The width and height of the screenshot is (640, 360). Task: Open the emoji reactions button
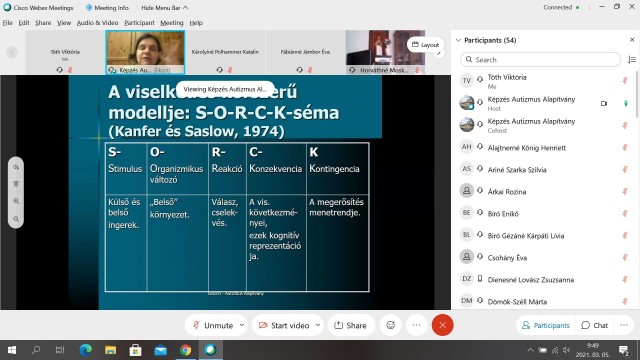[x=391, y=325]
